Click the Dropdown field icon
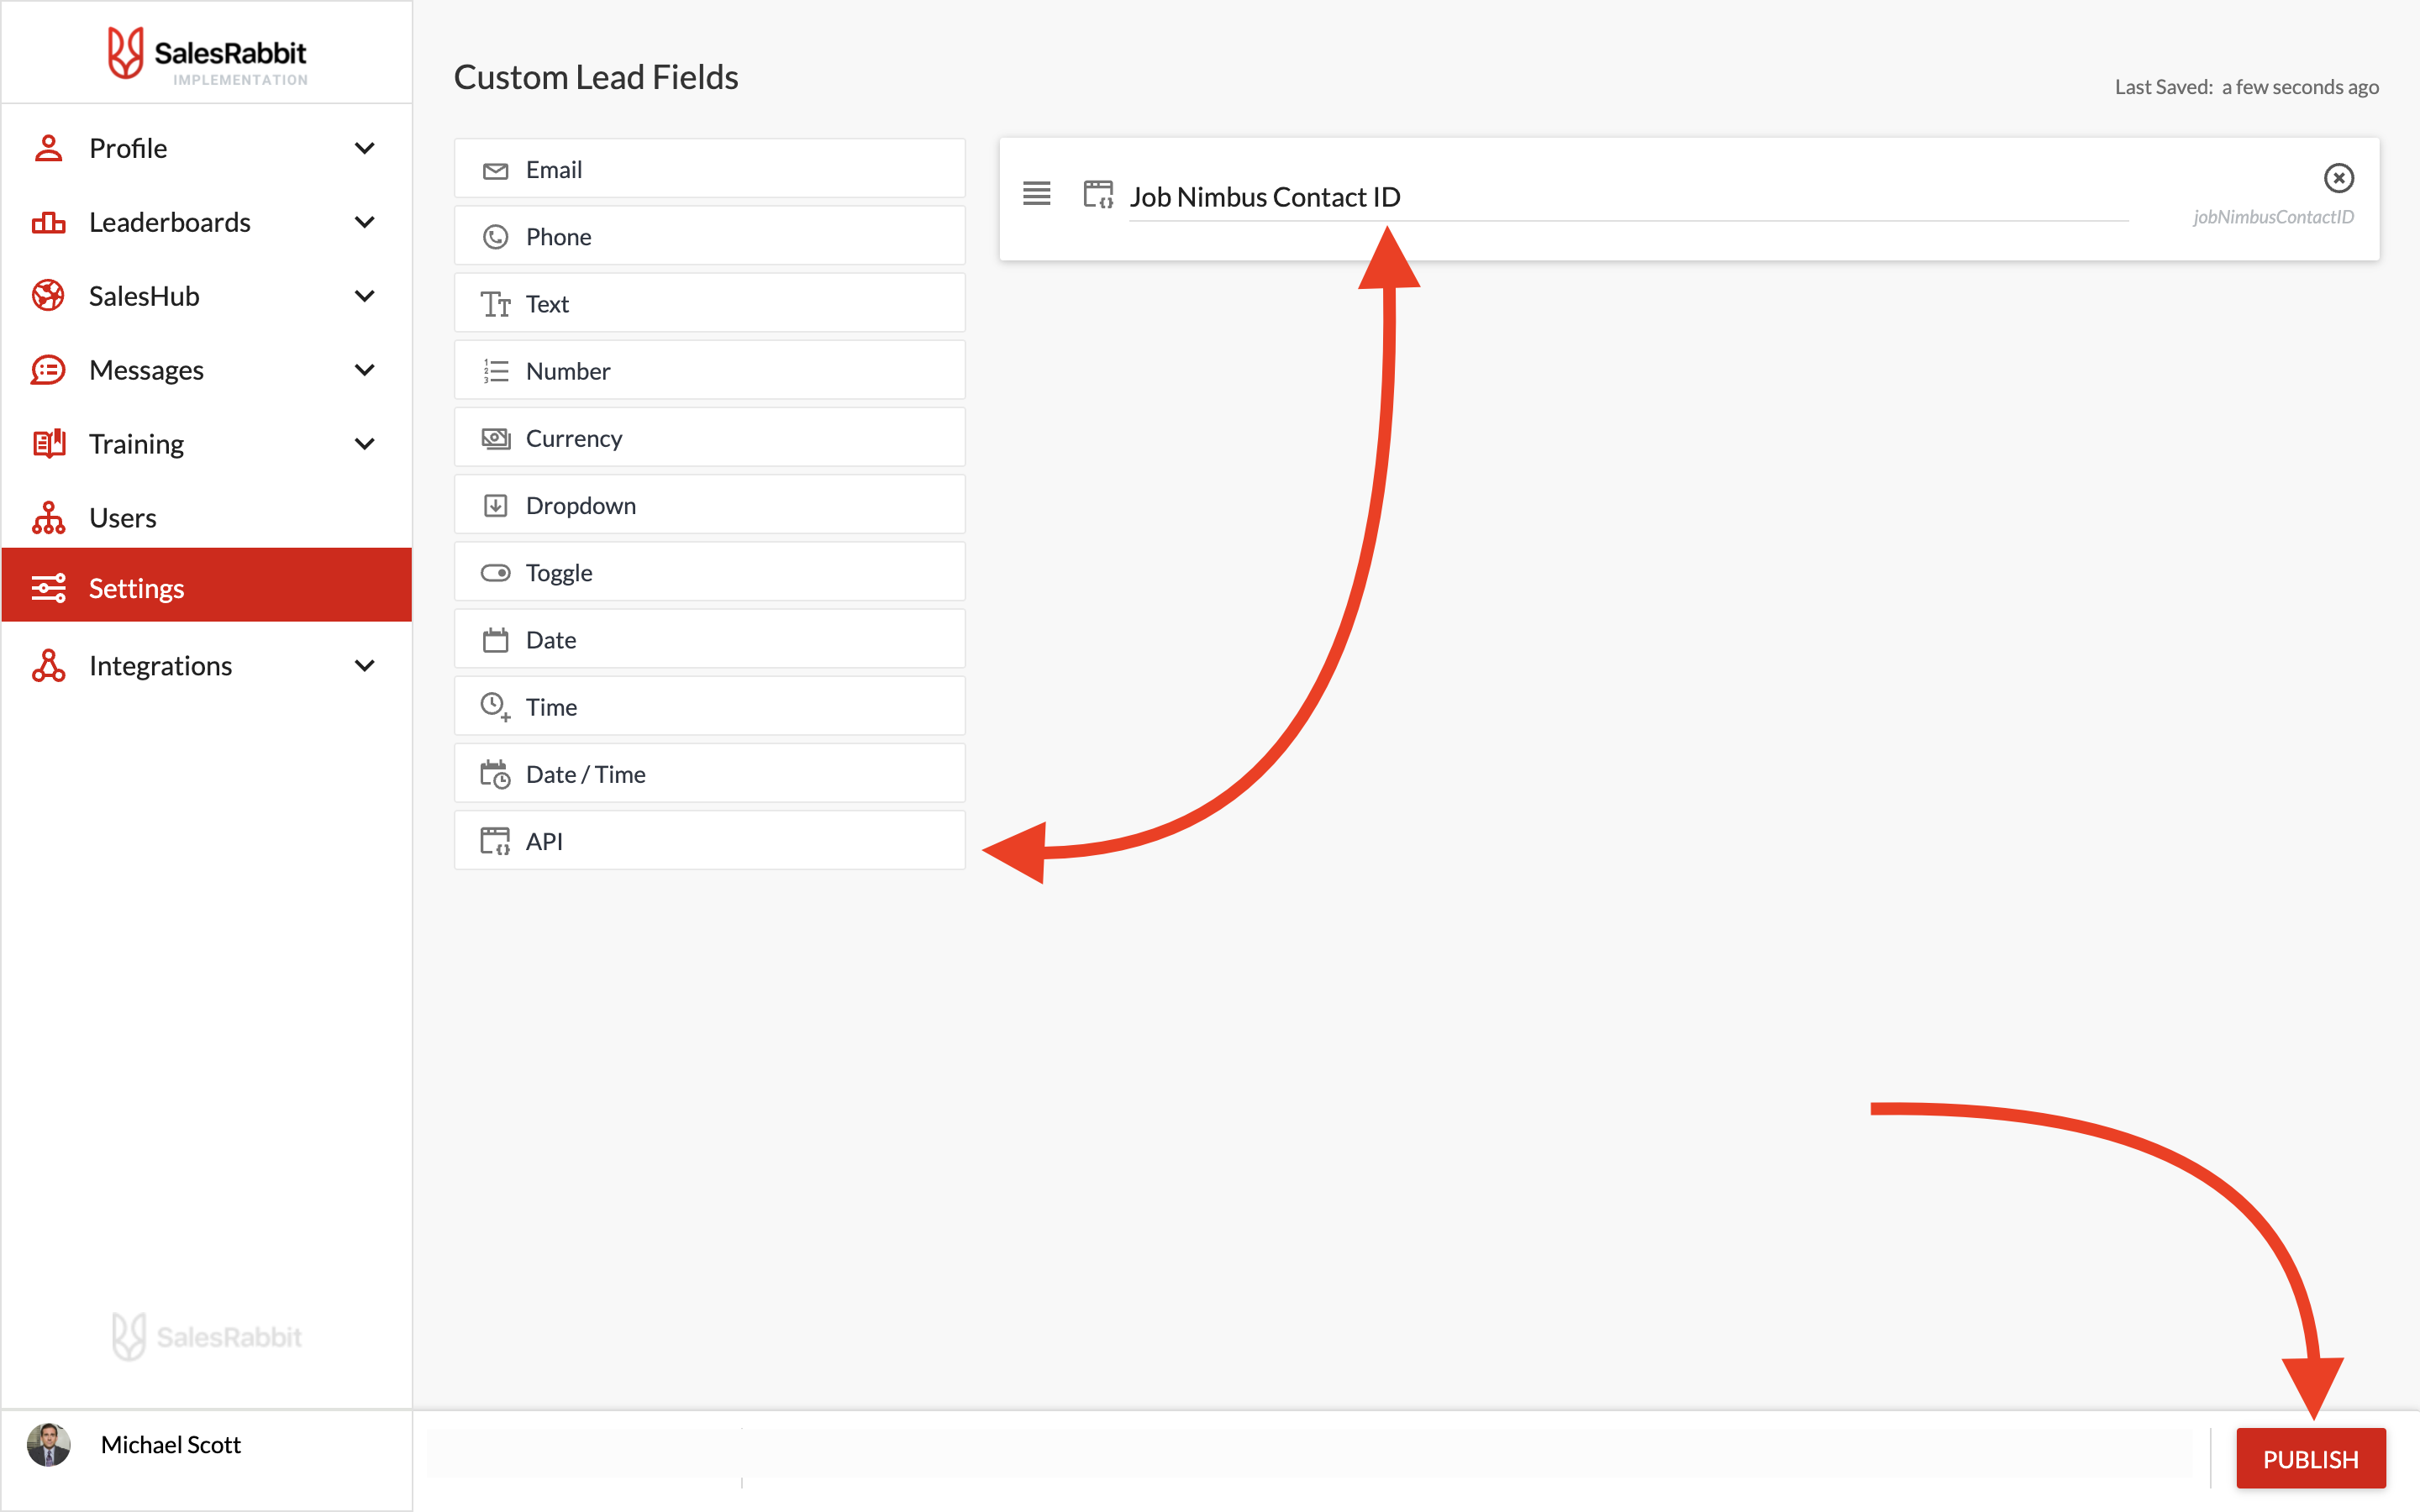The width and height of the screenshot is (2420, 1512). (x=495, y=506)
